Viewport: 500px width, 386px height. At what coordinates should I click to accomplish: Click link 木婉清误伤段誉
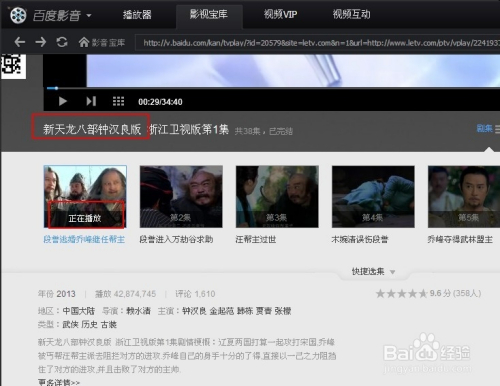(360, 239)
